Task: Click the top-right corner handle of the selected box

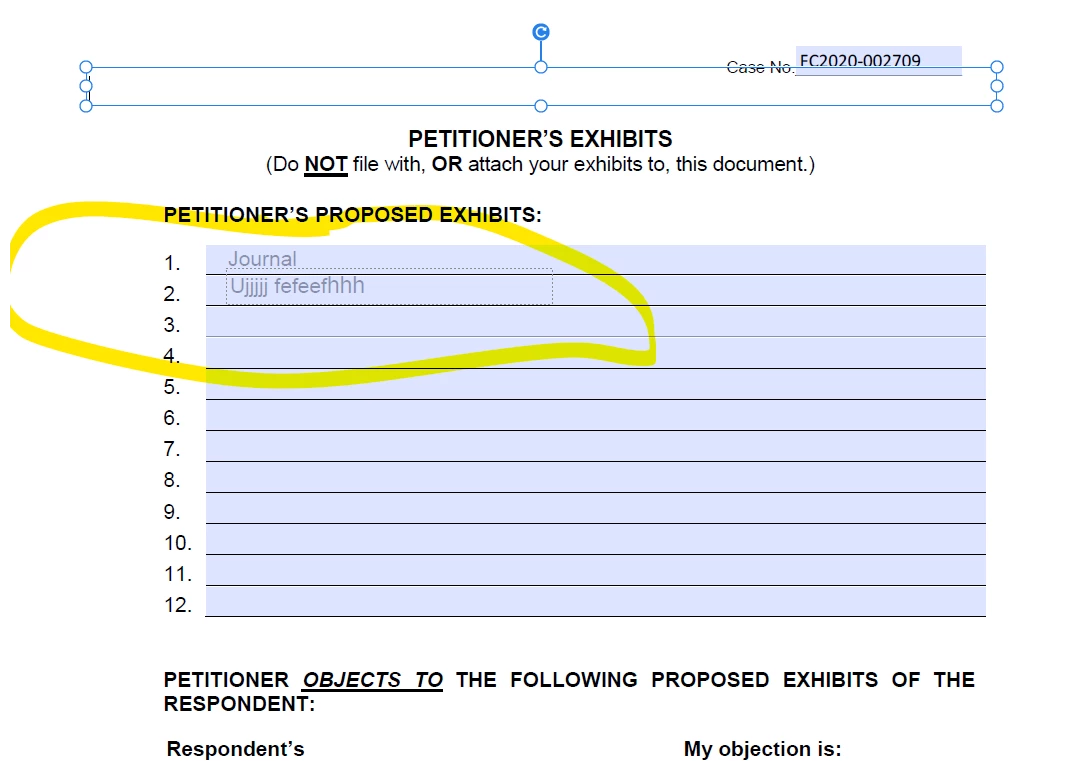Action: 997,67
